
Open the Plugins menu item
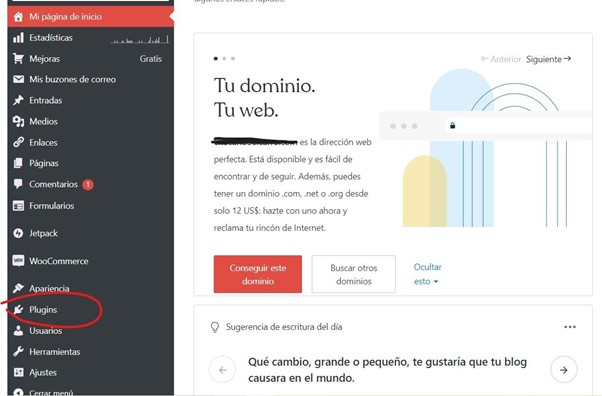tap(91, 309)
